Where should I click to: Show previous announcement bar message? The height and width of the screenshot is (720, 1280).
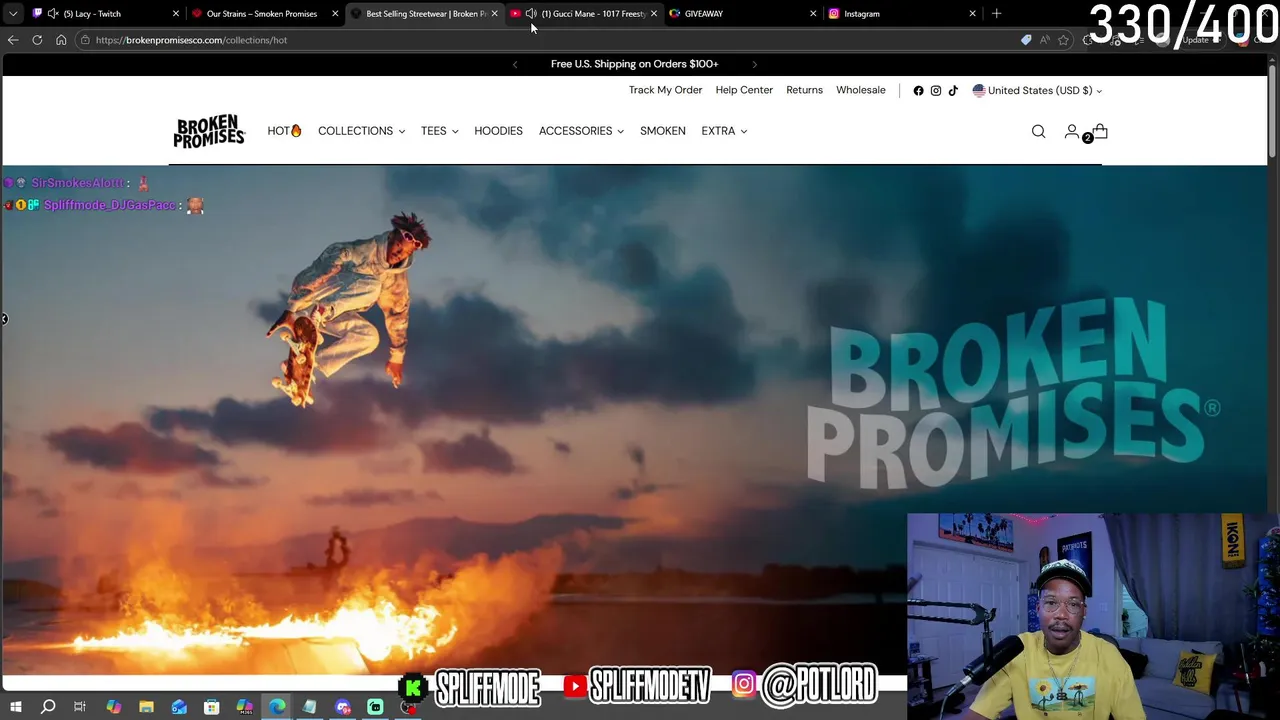[515, 64]
